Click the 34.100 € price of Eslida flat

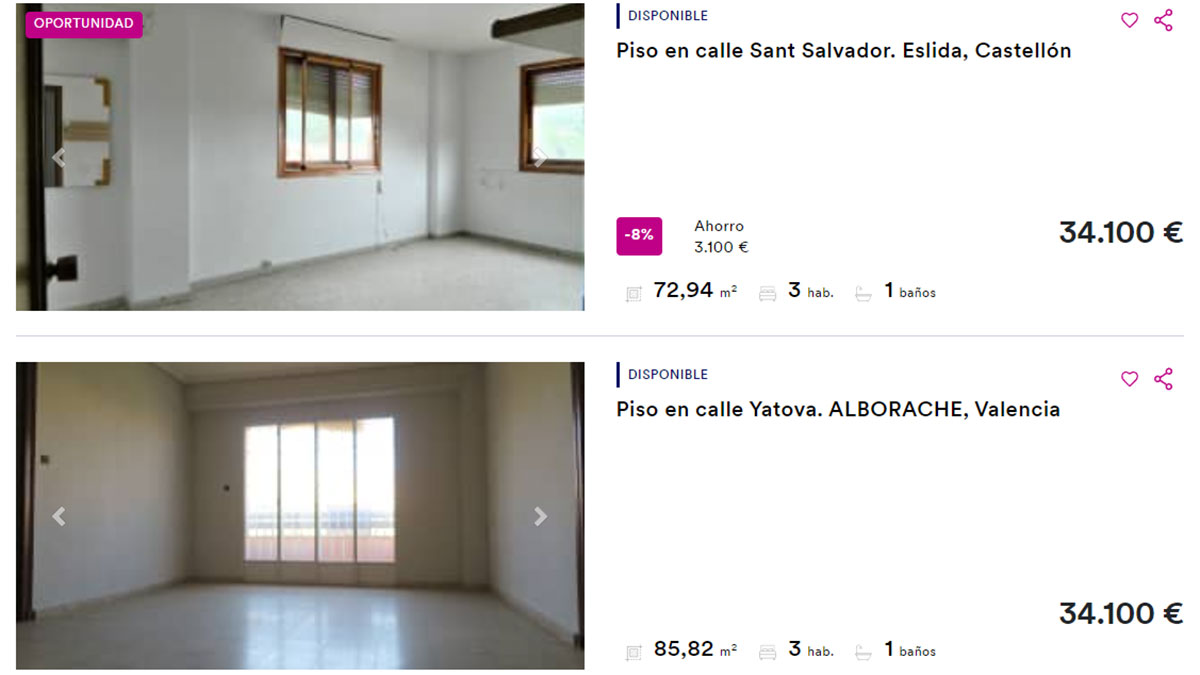[1121, 233]
